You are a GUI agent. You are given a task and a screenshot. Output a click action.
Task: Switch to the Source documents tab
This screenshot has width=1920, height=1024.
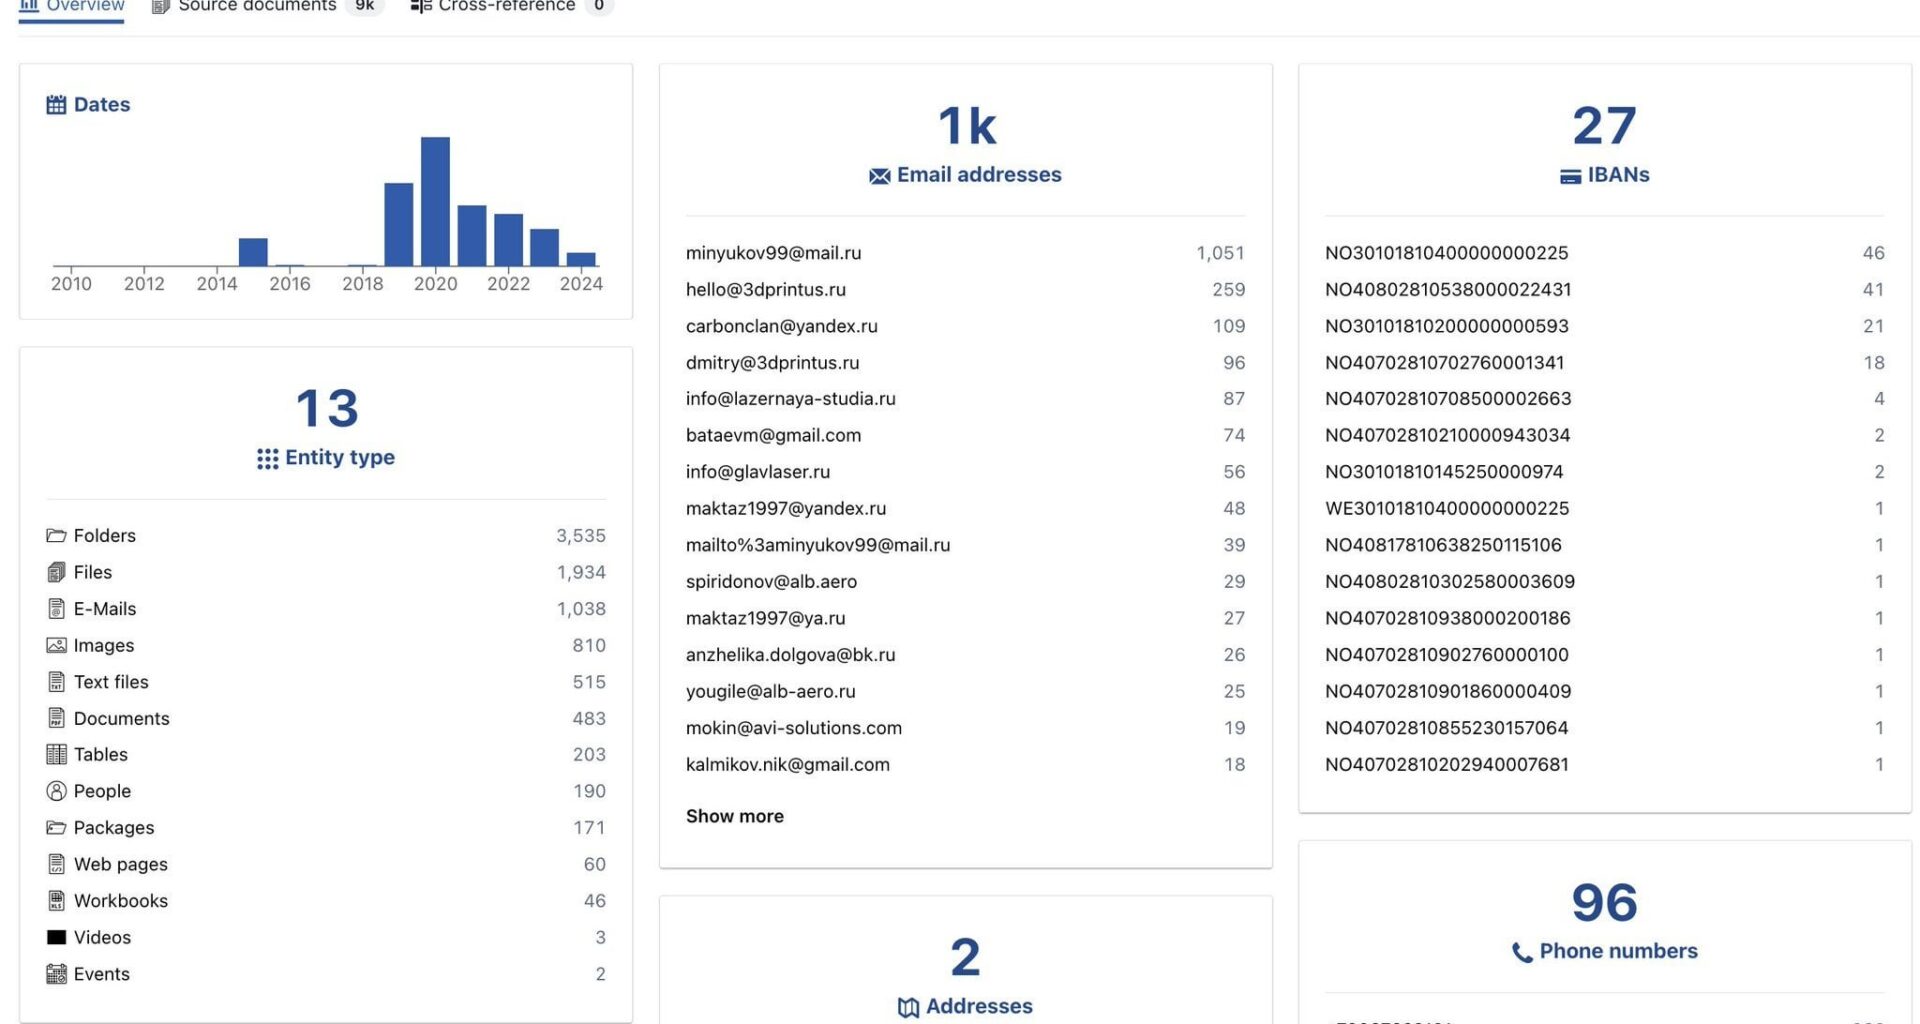(256, 6)
